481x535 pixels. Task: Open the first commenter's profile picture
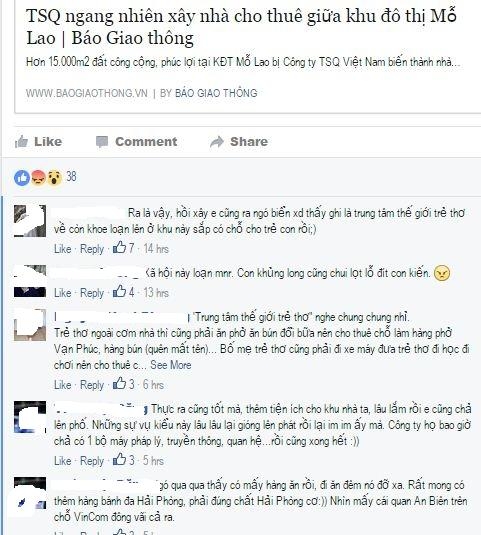coord(30,221)
